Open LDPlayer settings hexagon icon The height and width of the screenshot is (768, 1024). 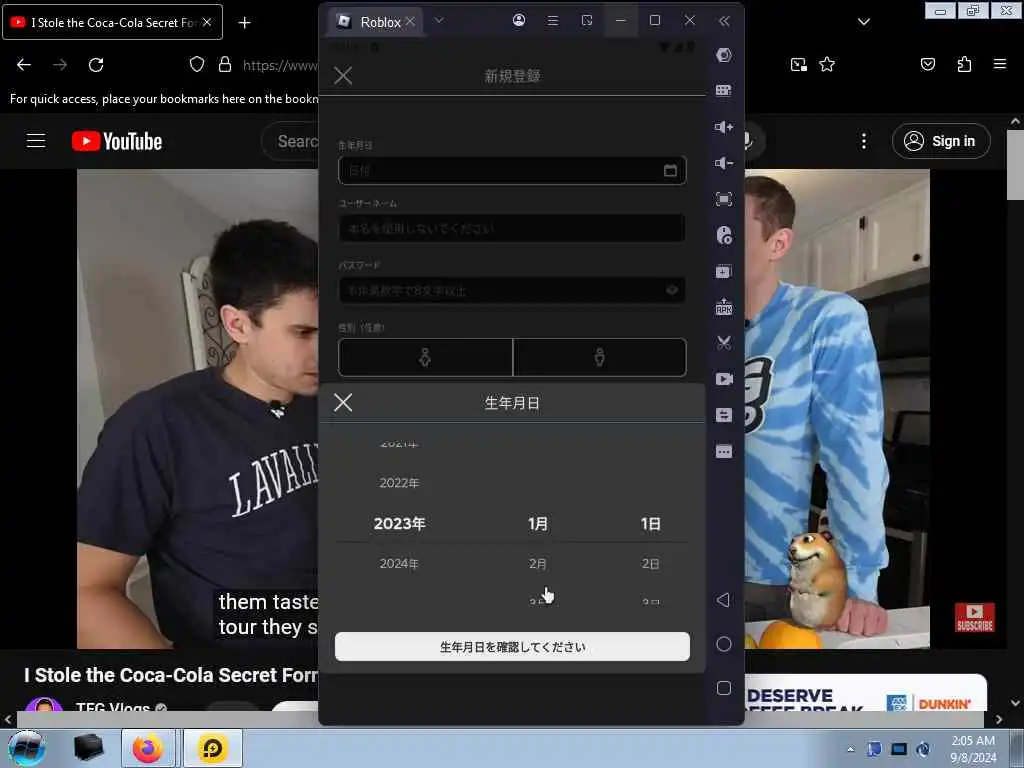pyautogui.click(x=724, y=55)
